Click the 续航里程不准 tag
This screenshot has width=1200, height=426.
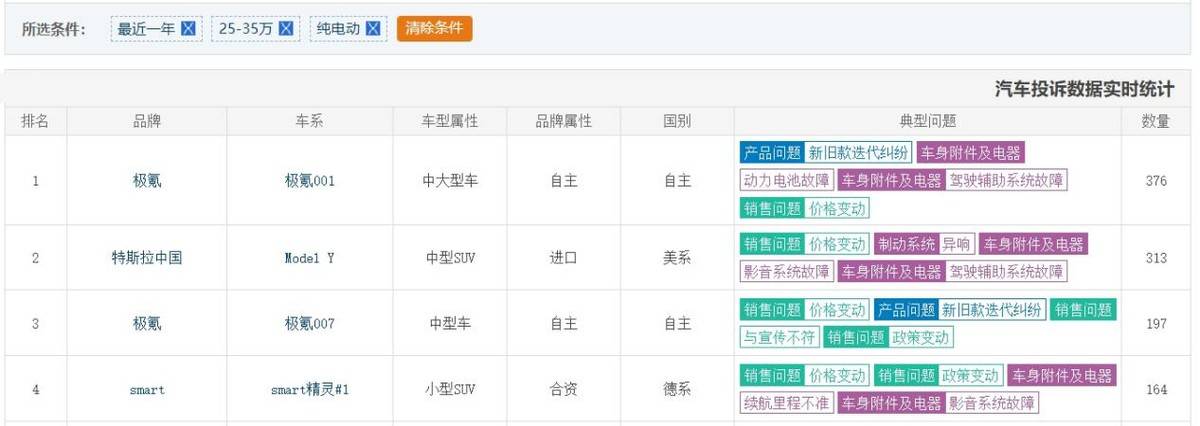786,403
